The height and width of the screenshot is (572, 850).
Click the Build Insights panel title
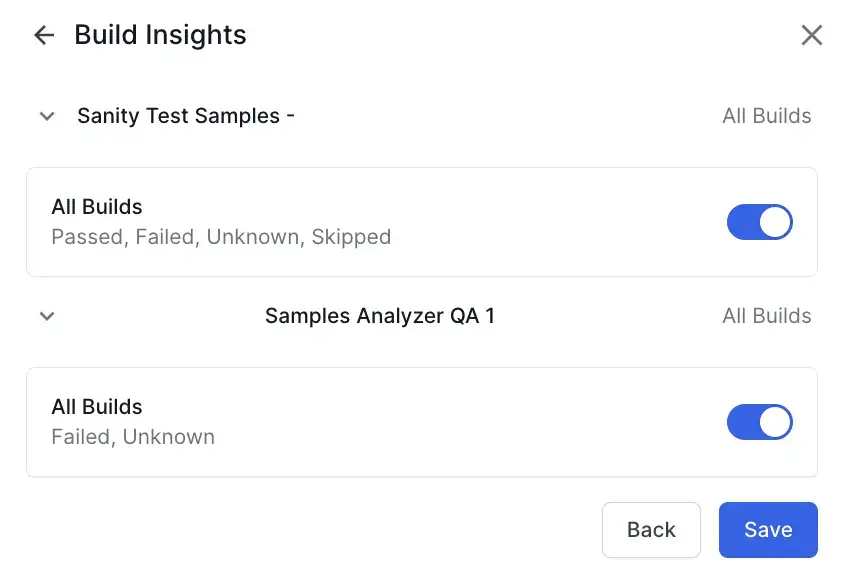(160, 35)
